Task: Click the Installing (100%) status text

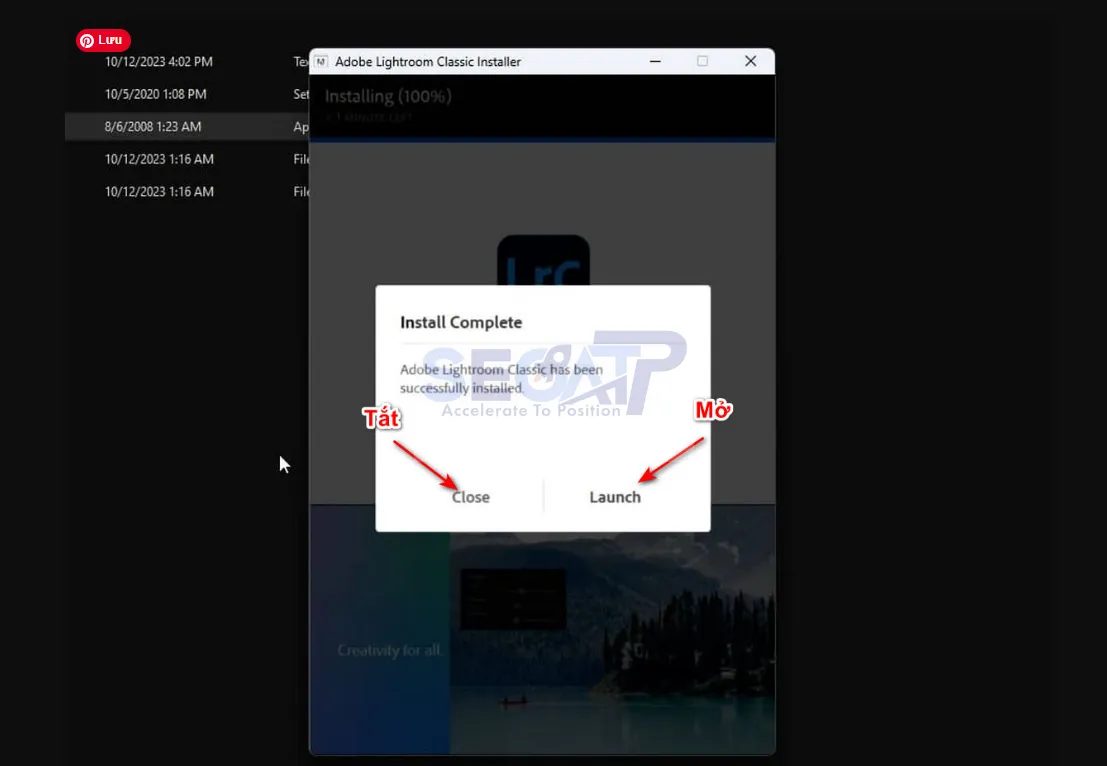Action: click(x=388, y=96)
